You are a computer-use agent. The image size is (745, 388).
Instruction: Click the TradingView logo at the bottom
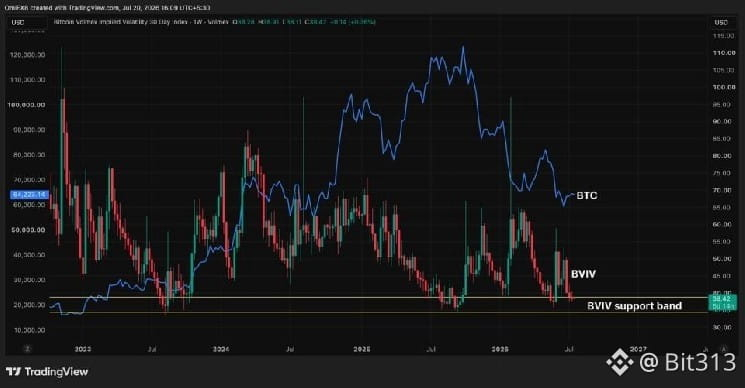point(47,371)
